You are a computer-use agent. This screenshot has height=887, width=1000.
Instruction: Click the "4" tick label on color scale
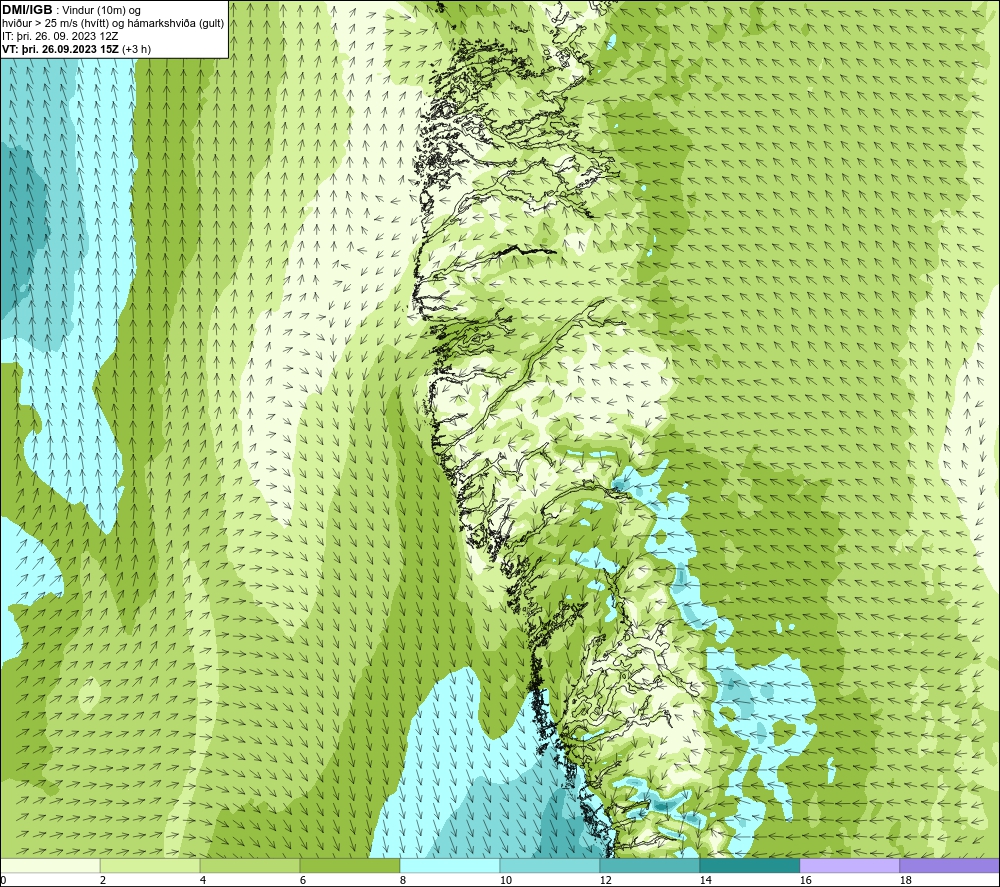(203, 881)
